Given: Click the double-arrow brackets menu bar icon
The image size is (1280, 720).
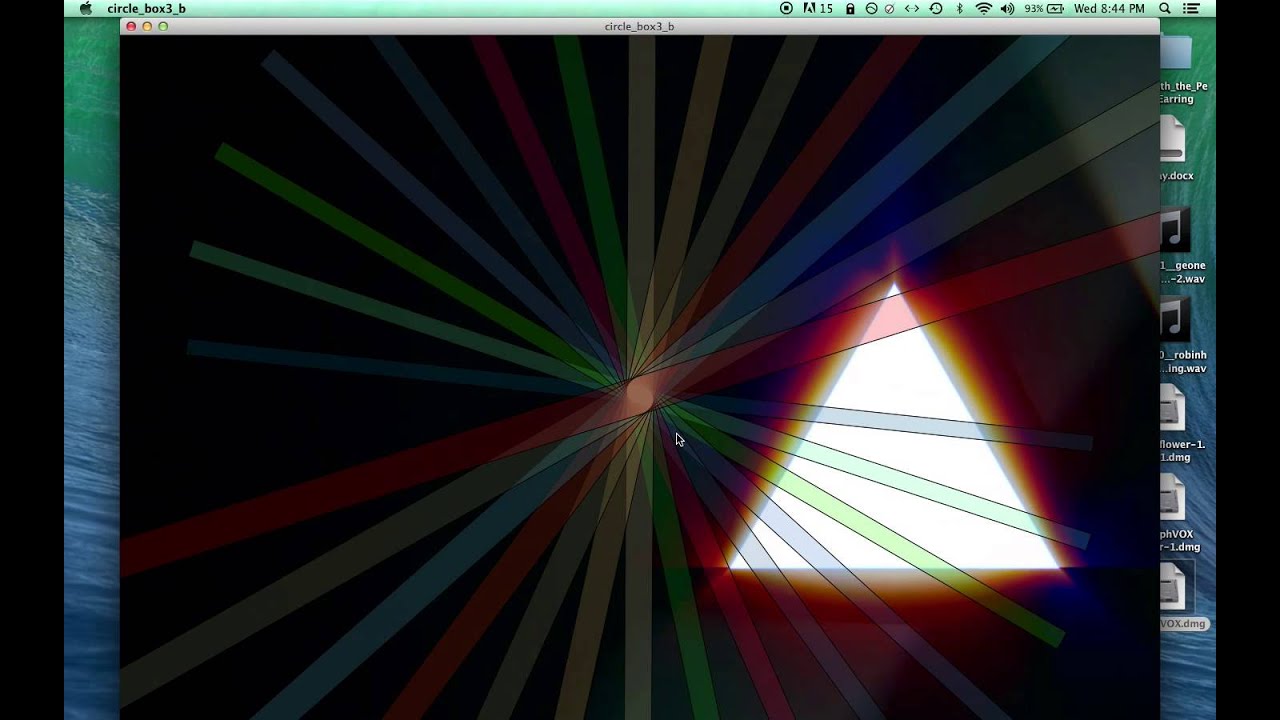Looking at the screenshot, I should coord(912,8).
